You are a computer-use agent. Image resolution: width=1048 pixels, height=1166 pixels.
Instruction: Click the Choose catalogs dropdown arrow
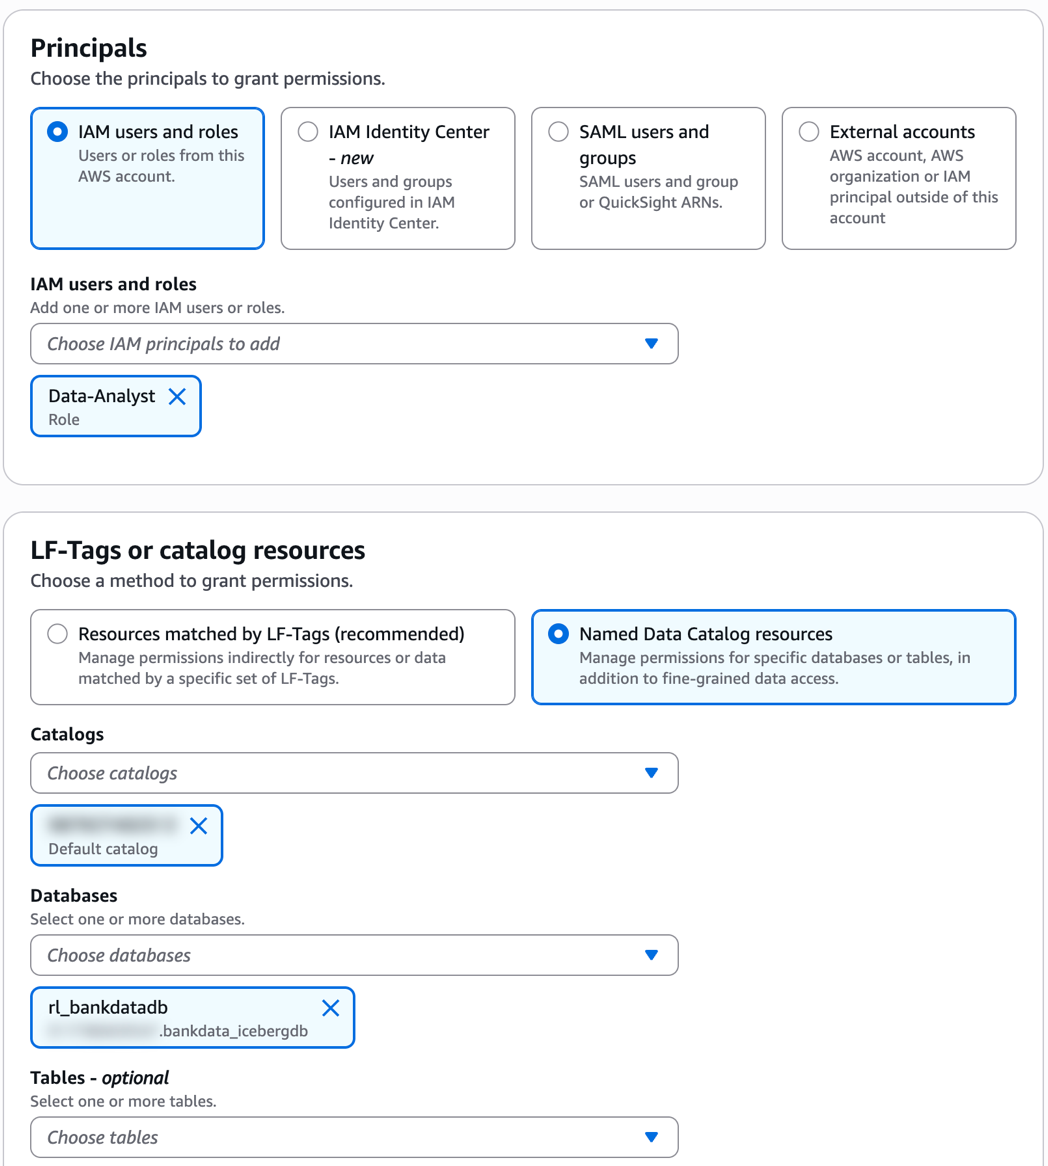tap(651, 773)
